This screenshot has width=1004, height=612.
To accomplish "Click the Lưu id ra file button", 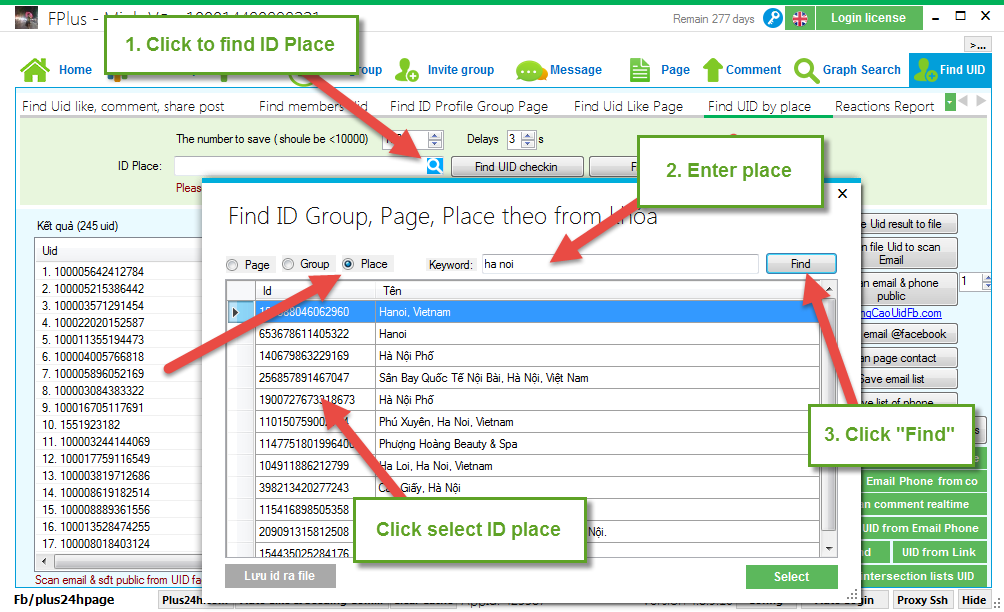I will coord(280,576).
